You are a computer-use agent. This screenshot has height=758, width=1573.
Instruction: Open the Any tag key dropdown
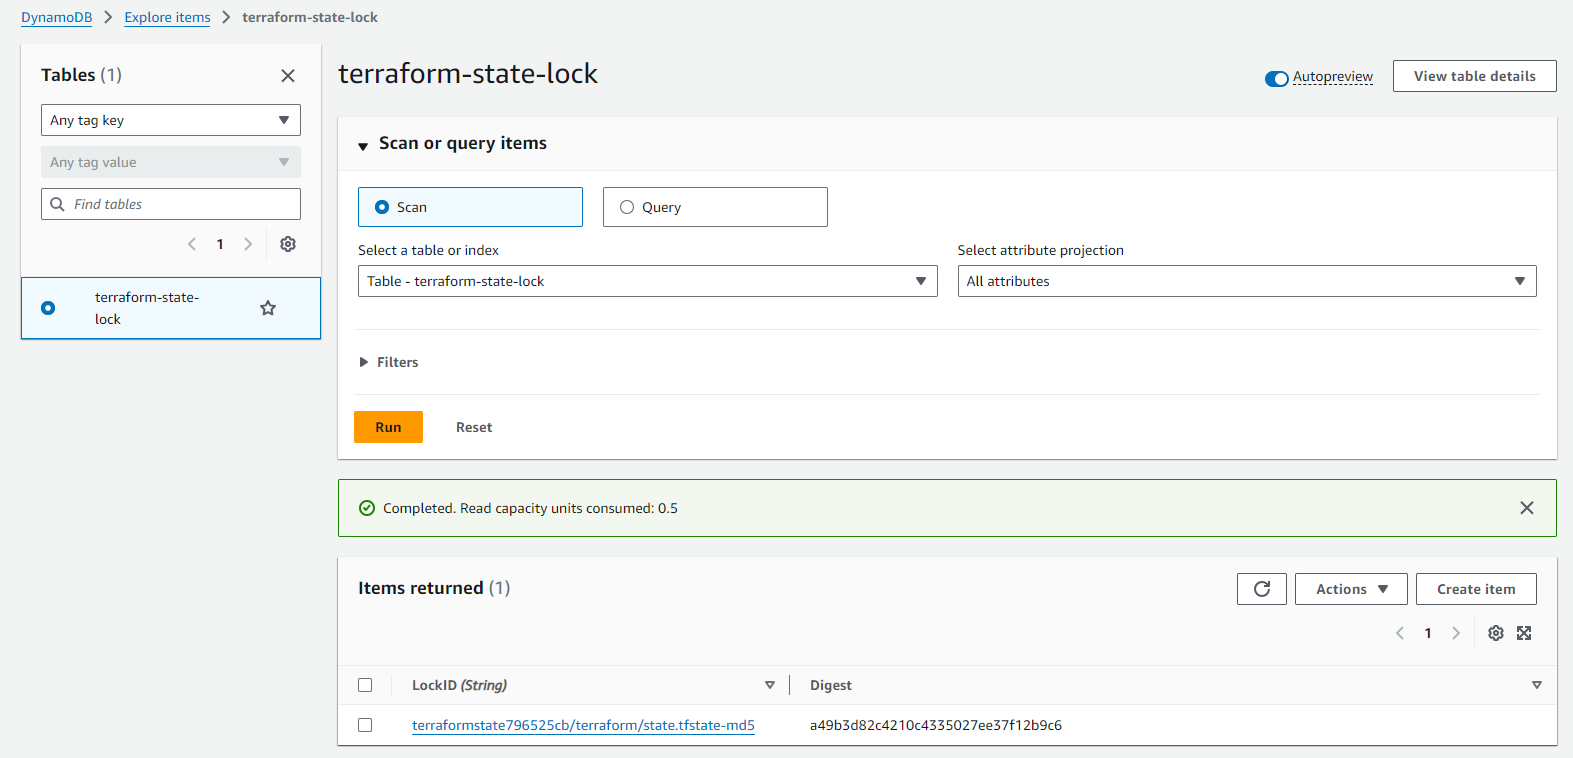point(171,120)
